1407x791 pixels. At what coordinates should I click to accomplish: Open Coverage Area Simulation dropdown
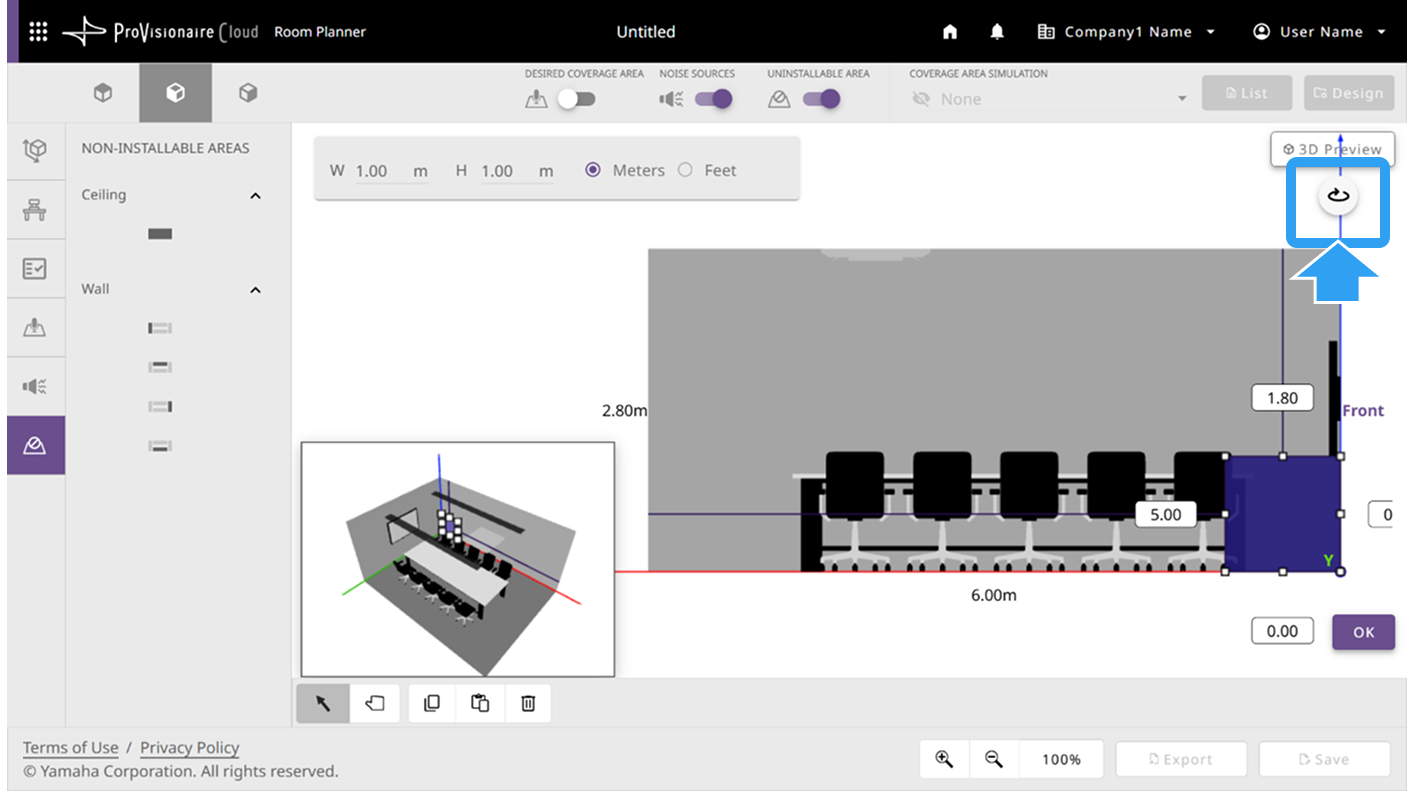coord(1049,99)
